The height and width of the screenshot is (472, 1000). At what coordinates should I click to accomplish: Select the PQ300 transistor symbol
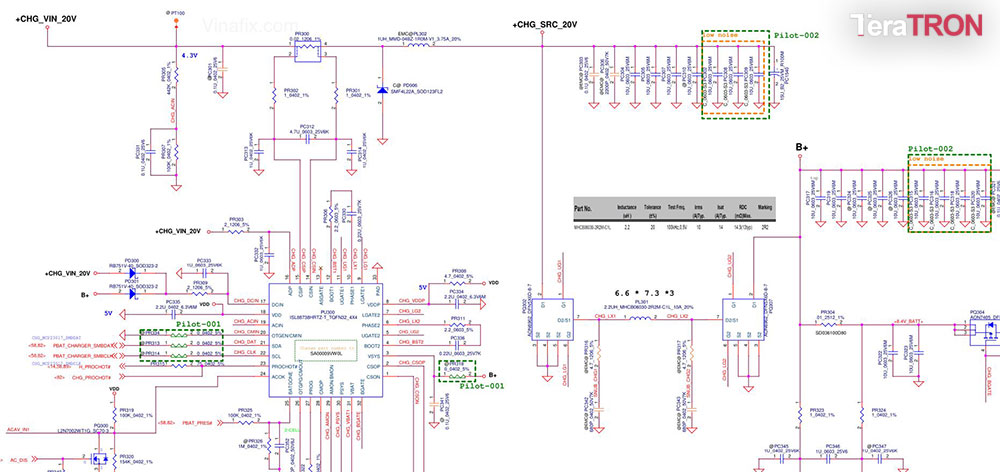click(99, 459)
